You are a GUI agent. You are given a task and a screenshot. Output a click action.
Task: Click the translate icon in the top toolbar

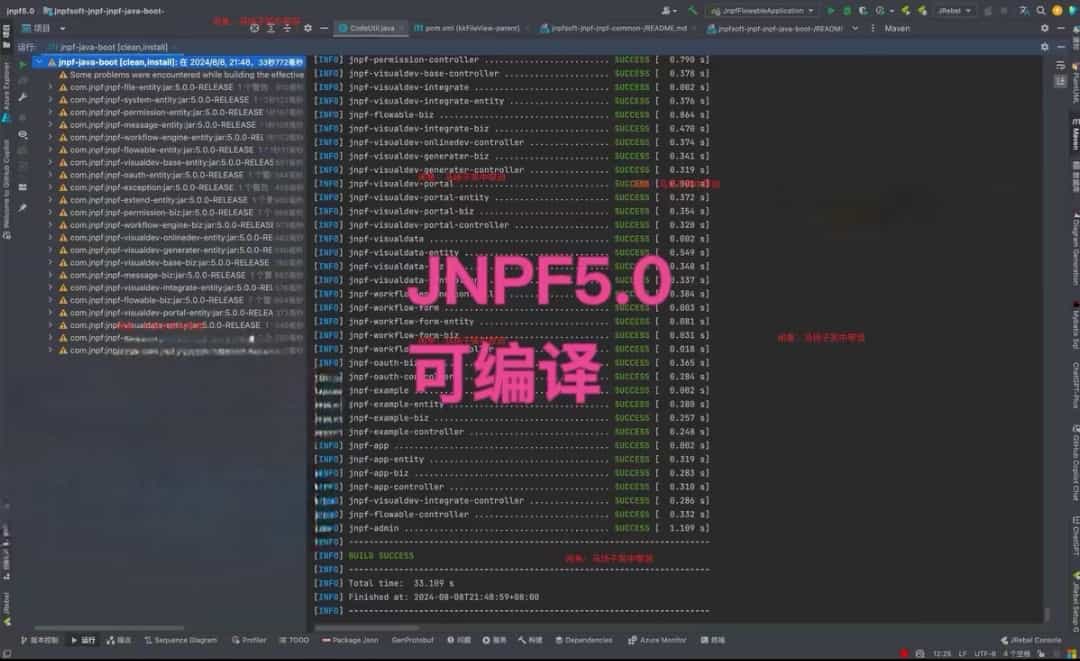pos(1024,10)
